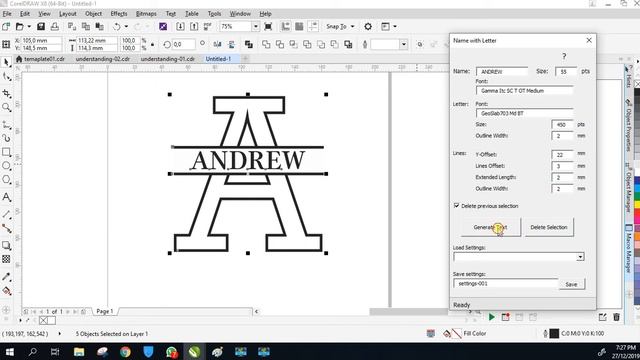Select the Color Eyedropper tool
The width and height of the screenshot is (640, 360).
6,277
